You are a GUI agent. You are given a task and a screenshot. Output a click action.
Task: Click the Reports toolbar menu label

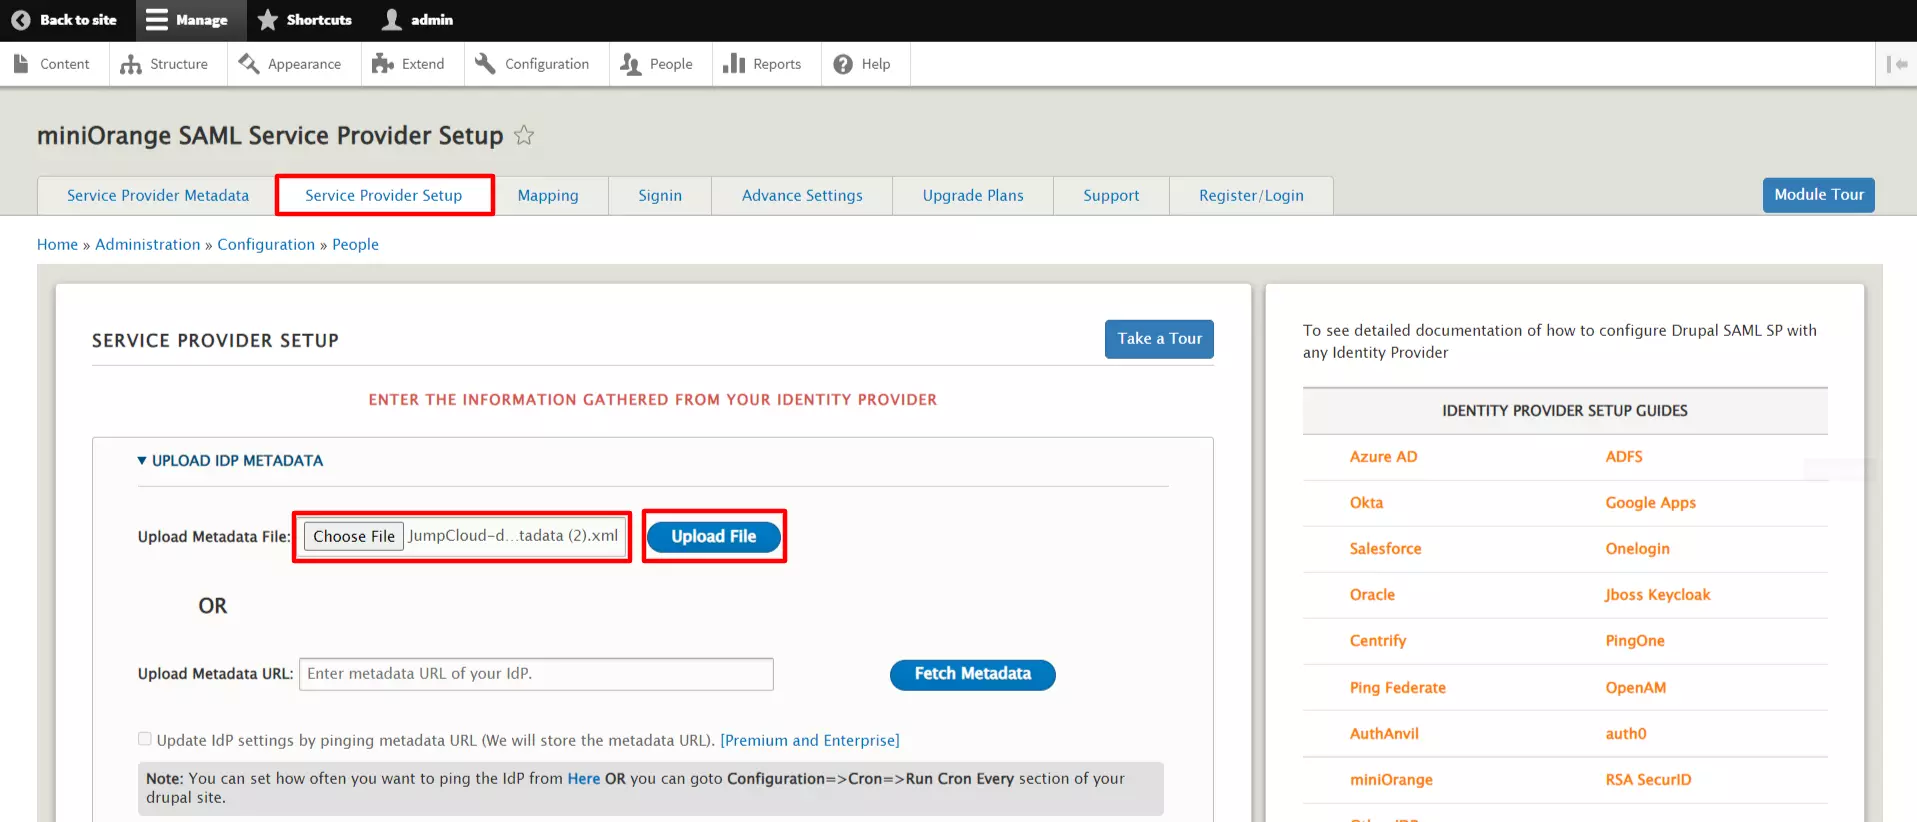tap(777, 64)
